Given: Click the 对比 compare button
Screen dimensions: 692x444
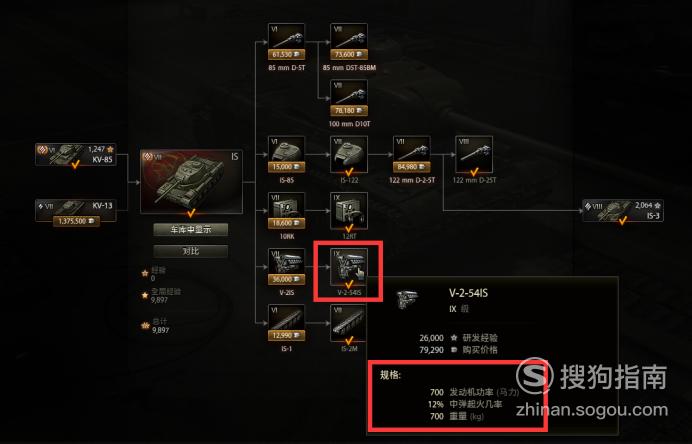Looking at the screenshot, I should pos(191,251).
